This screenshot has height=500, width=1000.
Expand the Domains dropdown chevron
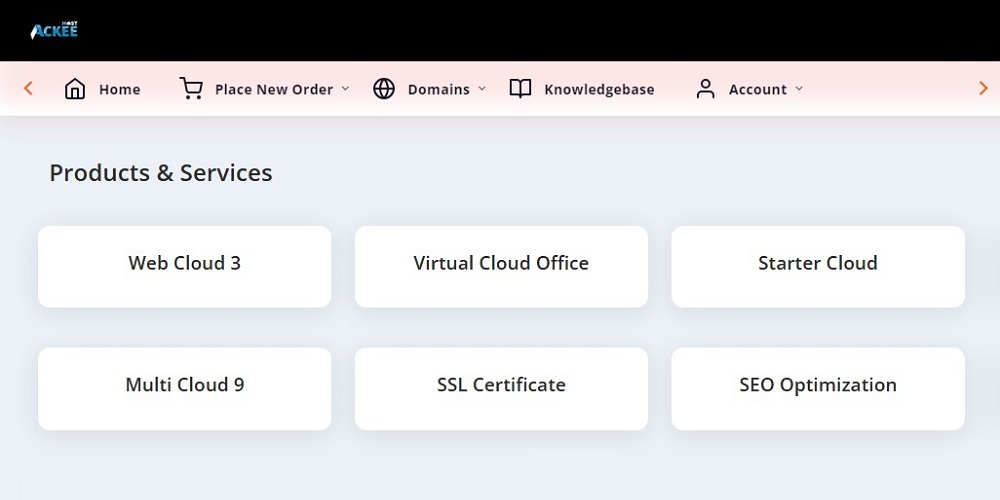[x=482, y=89]
